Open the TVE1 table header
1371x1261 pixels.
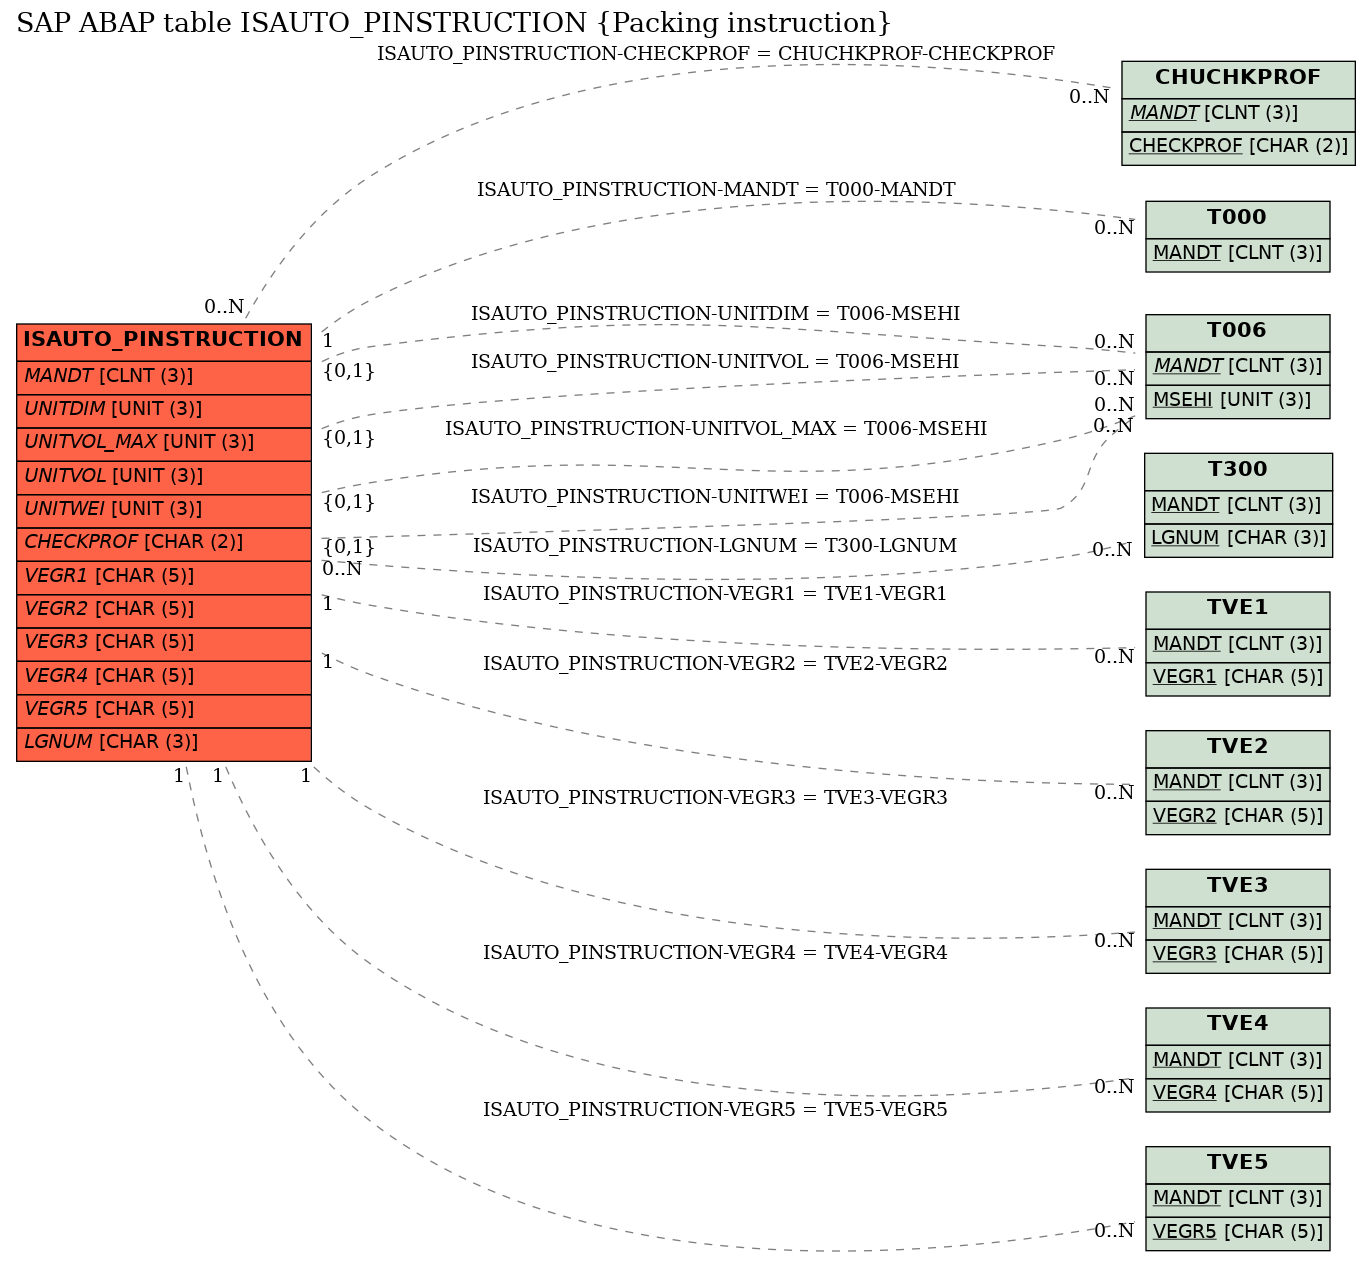point(1237,610)
